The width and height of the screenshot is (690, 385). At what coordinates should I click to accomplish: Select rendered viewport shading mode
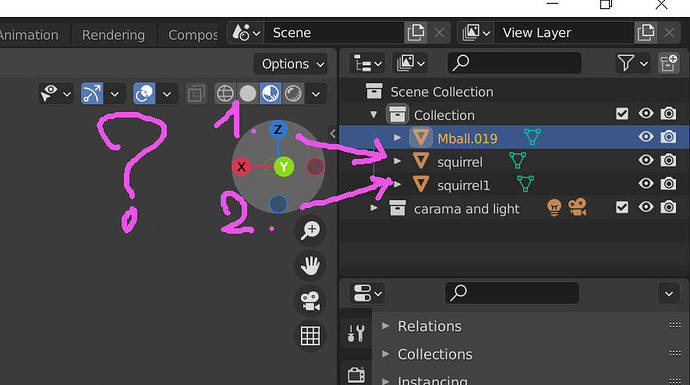click(293, 94)
